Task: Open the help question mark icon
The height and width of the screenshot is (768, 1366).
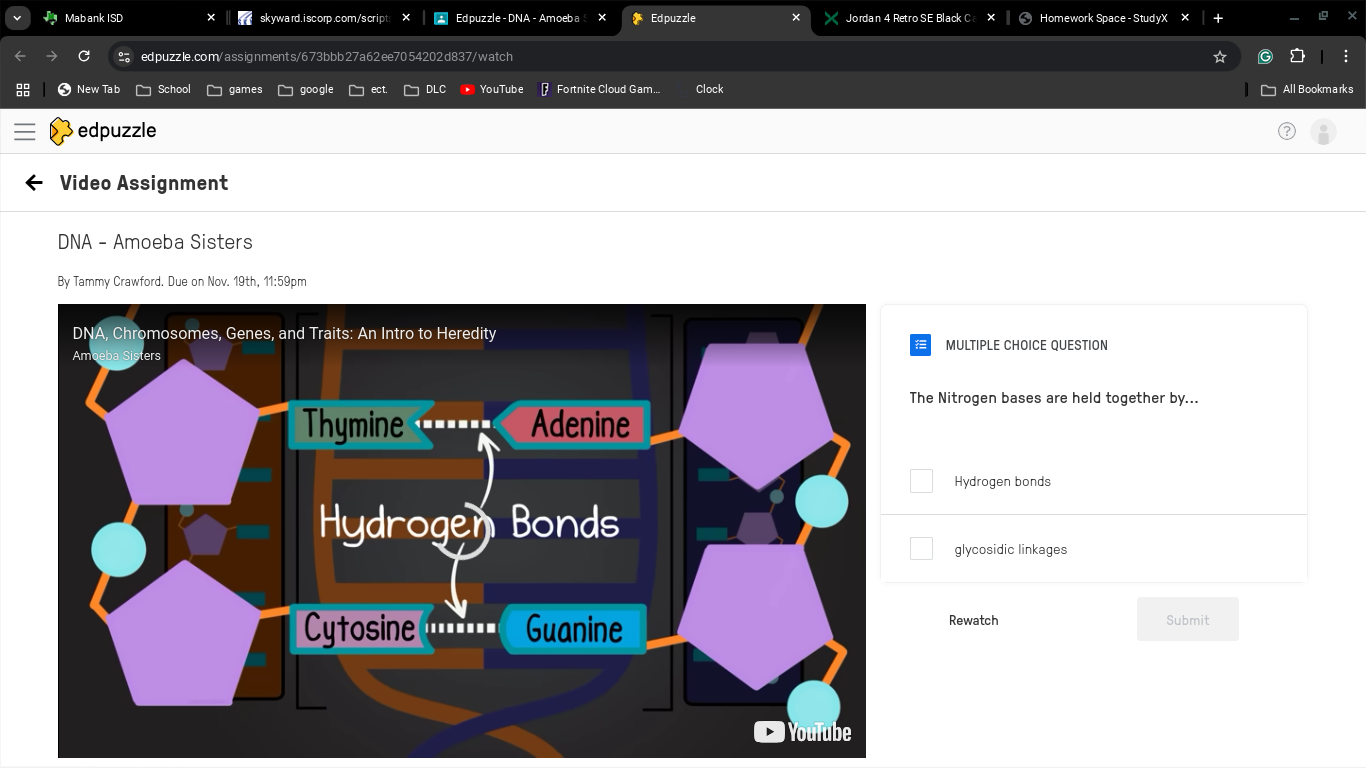Action: 1287,131
